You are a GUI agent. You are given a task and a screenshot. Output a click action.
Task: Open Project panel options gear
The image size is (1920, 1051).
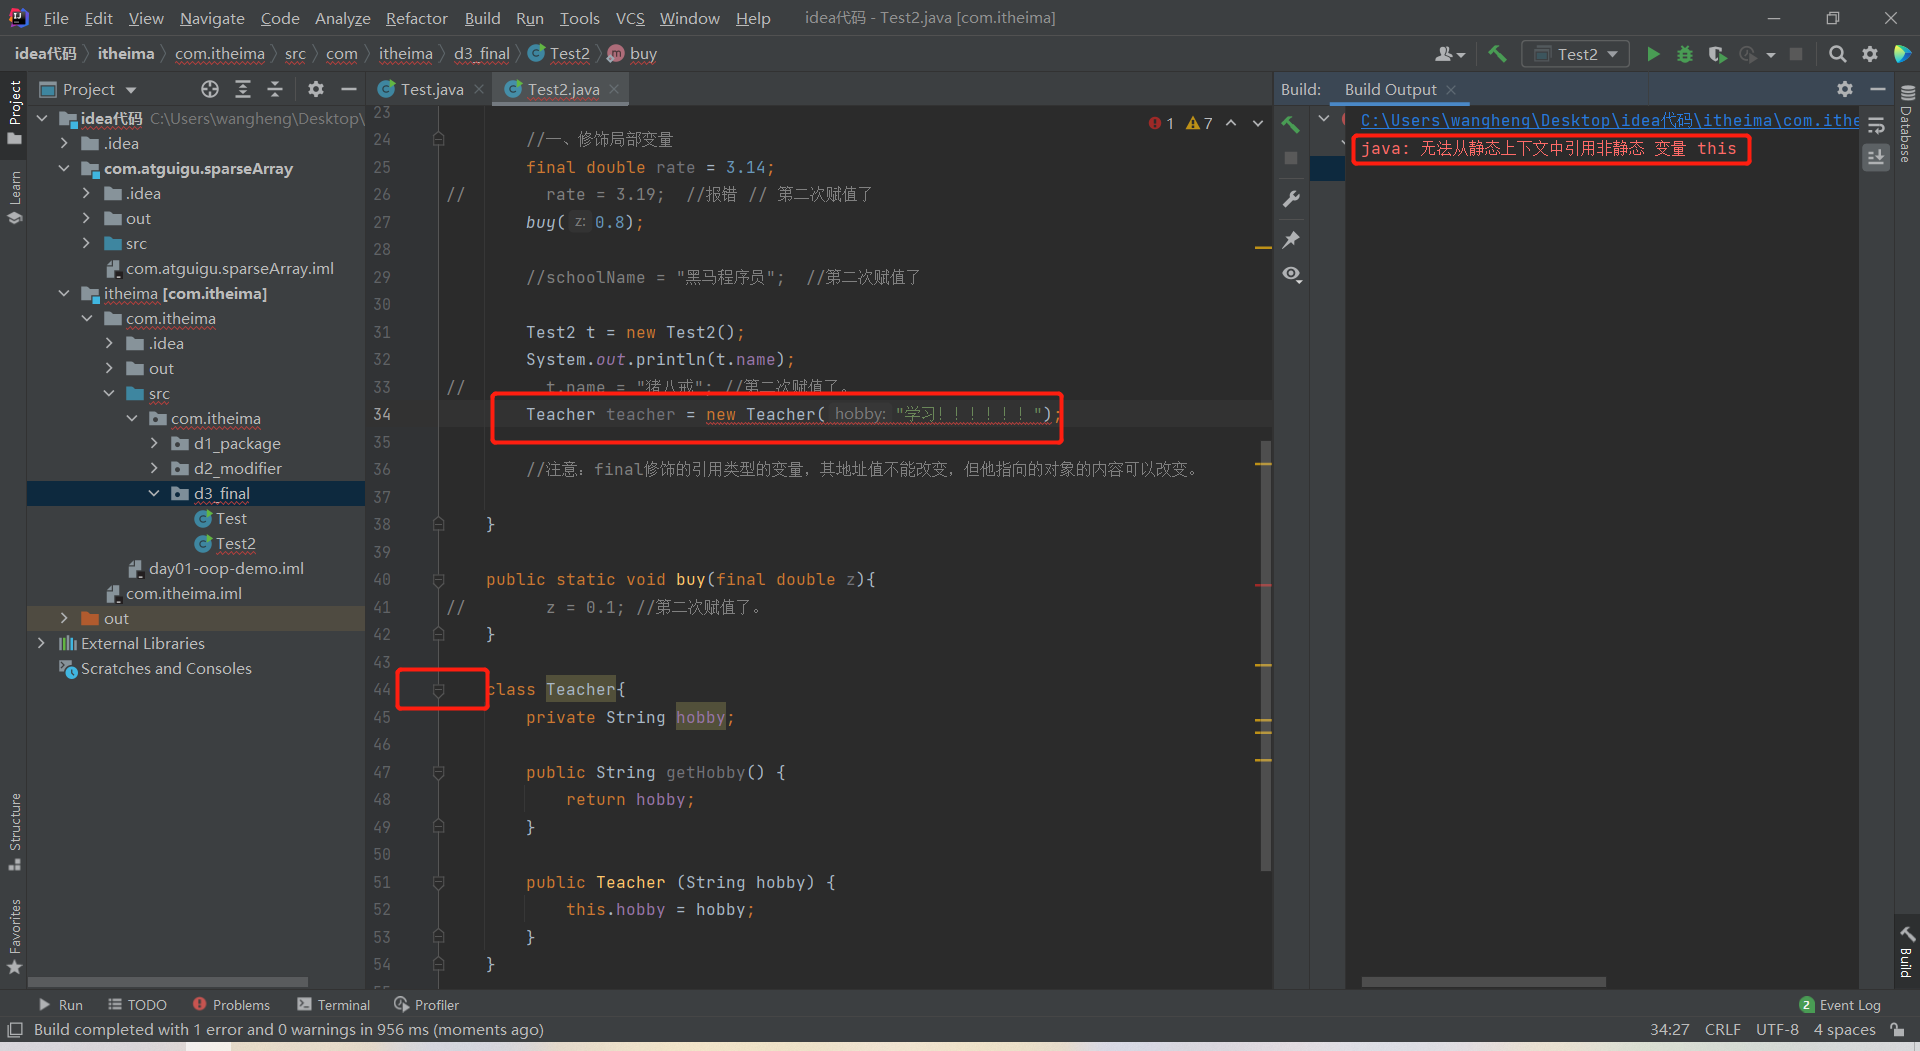(x=316, y=89)
